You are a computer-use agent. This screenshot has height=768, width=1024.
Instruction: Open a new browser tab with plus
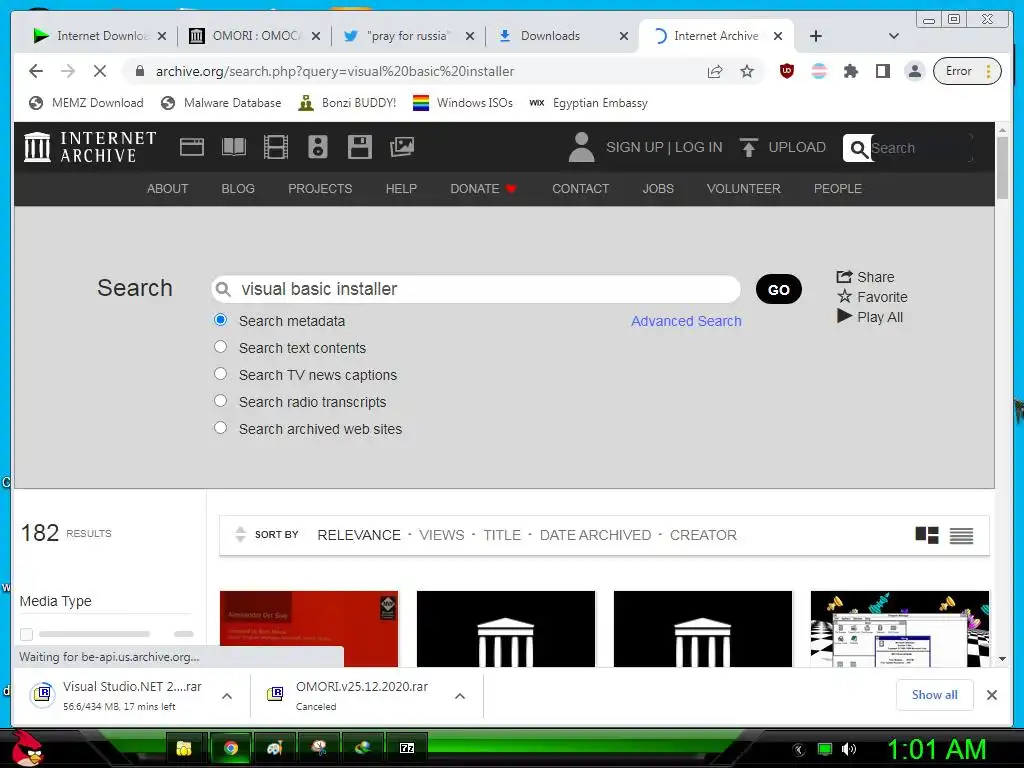816,36
